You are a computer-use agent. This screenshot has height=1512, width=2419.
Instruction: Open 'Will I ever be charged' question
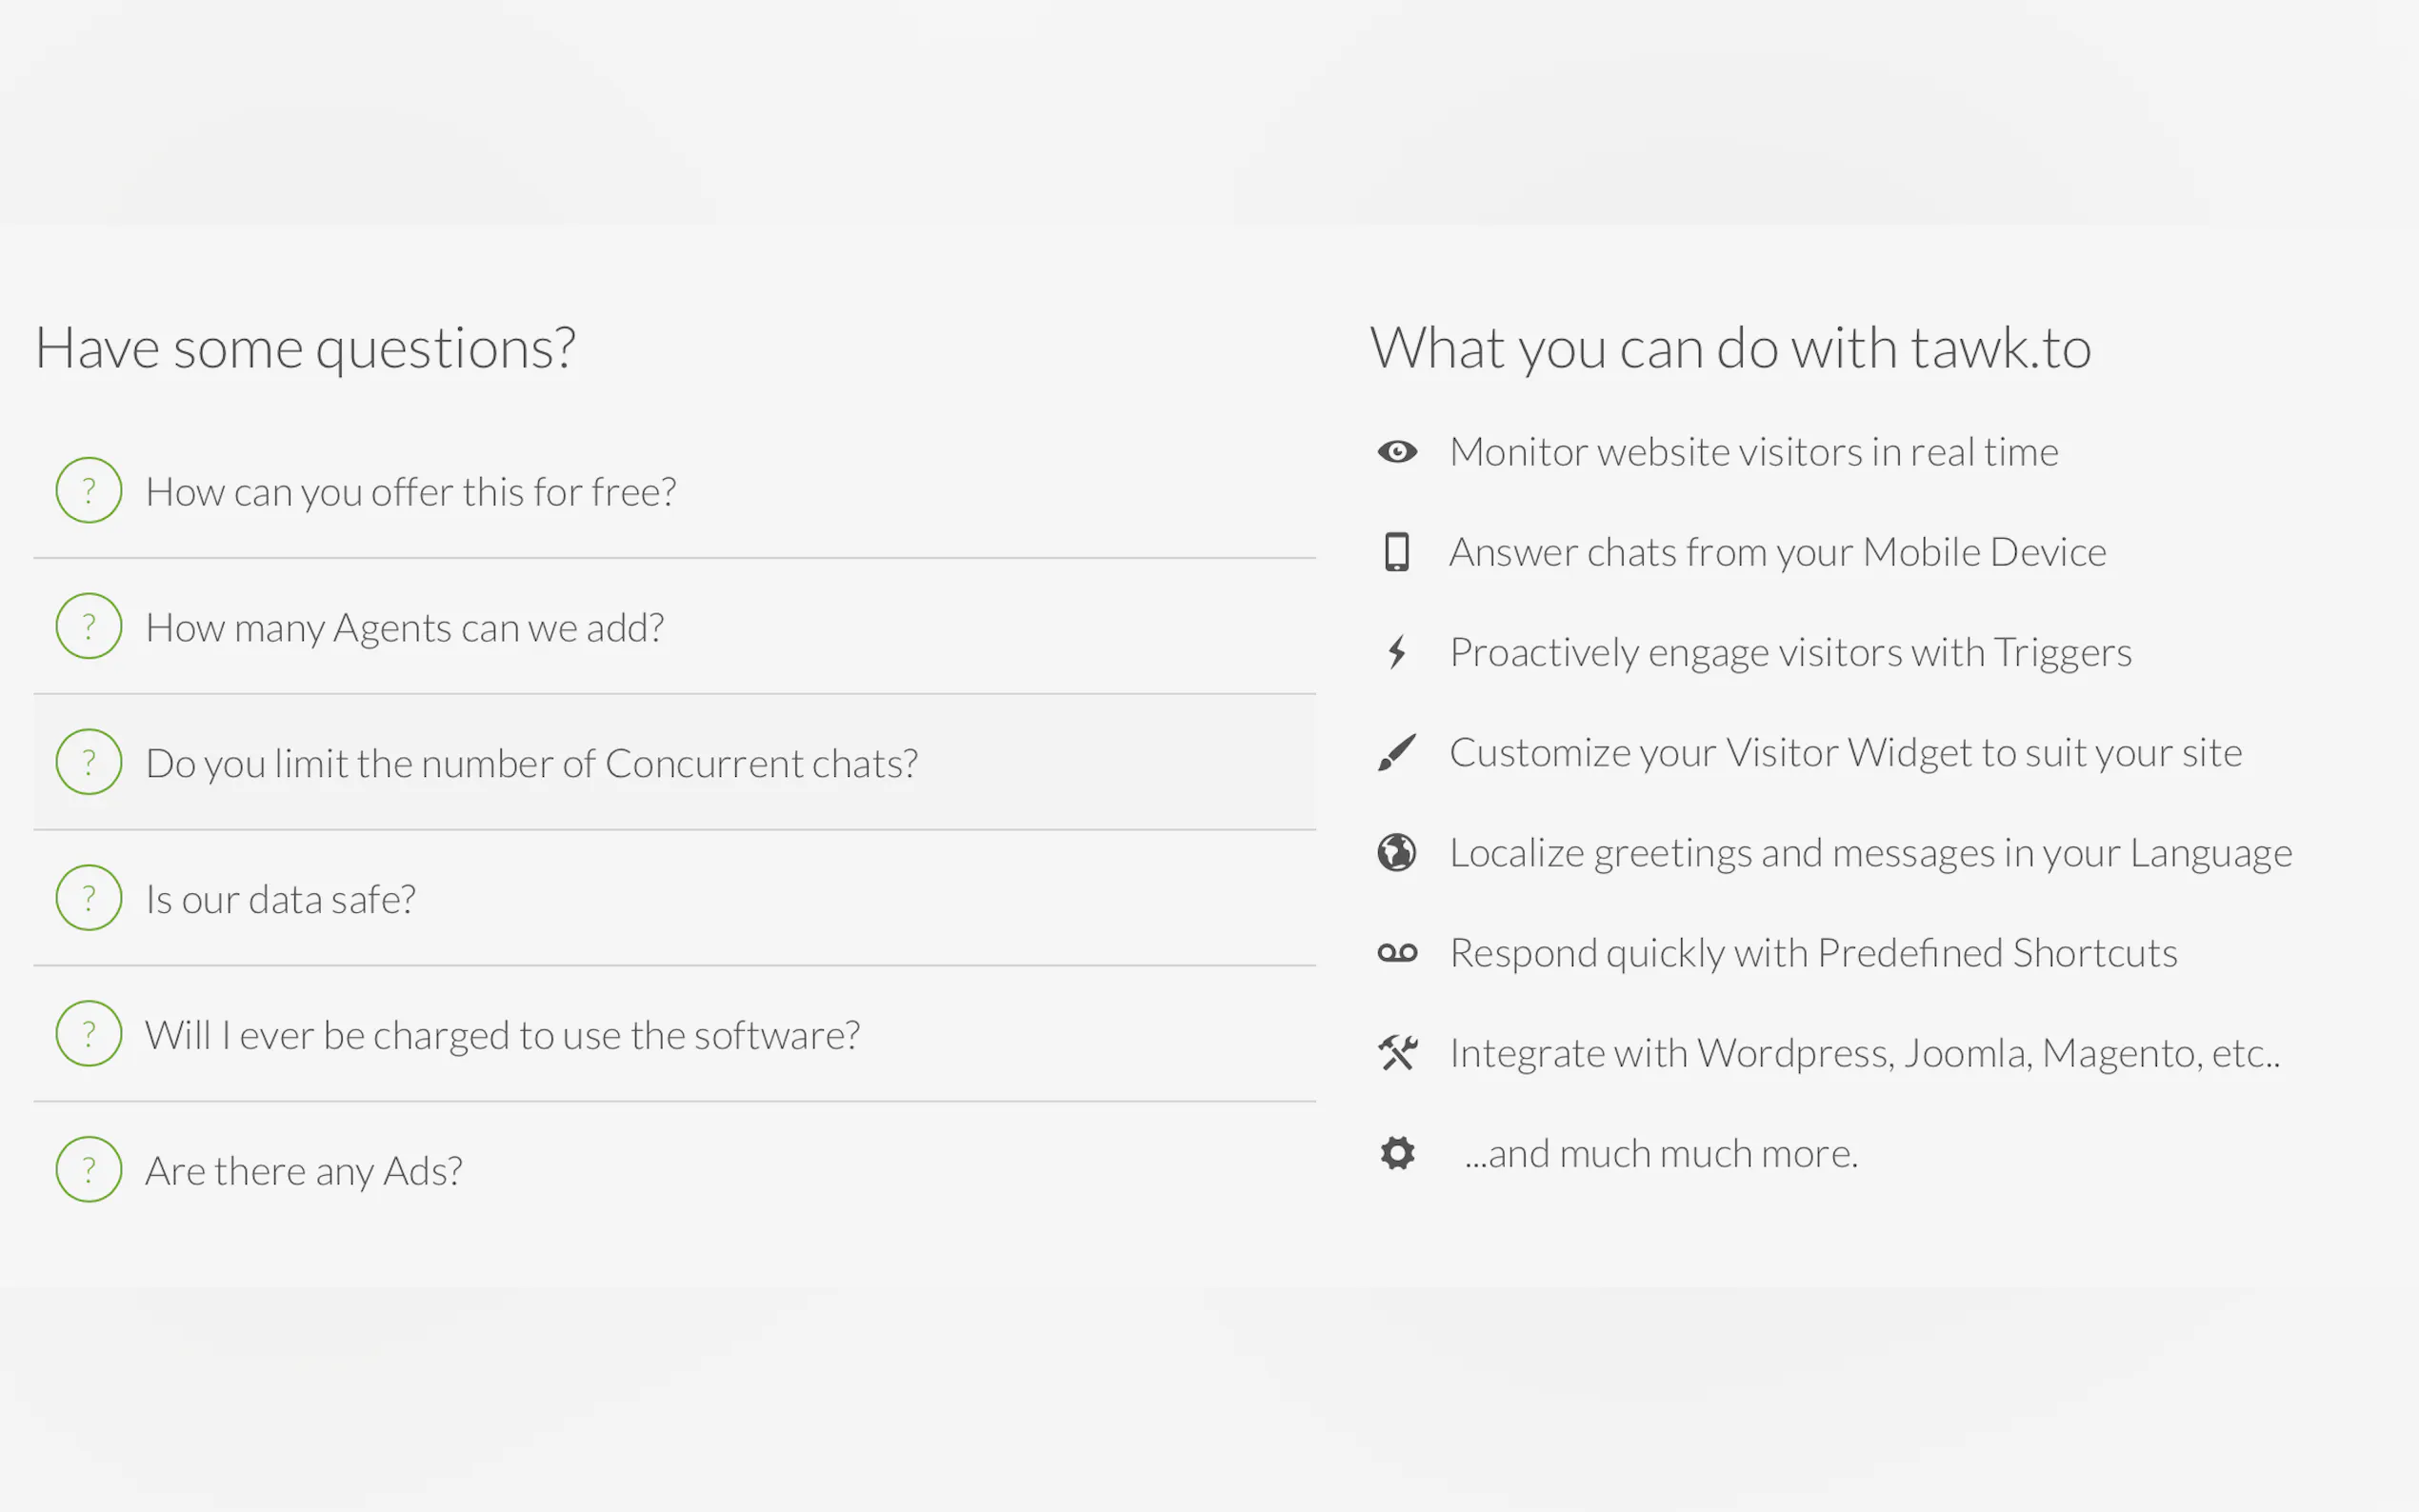coord(502,1035)
